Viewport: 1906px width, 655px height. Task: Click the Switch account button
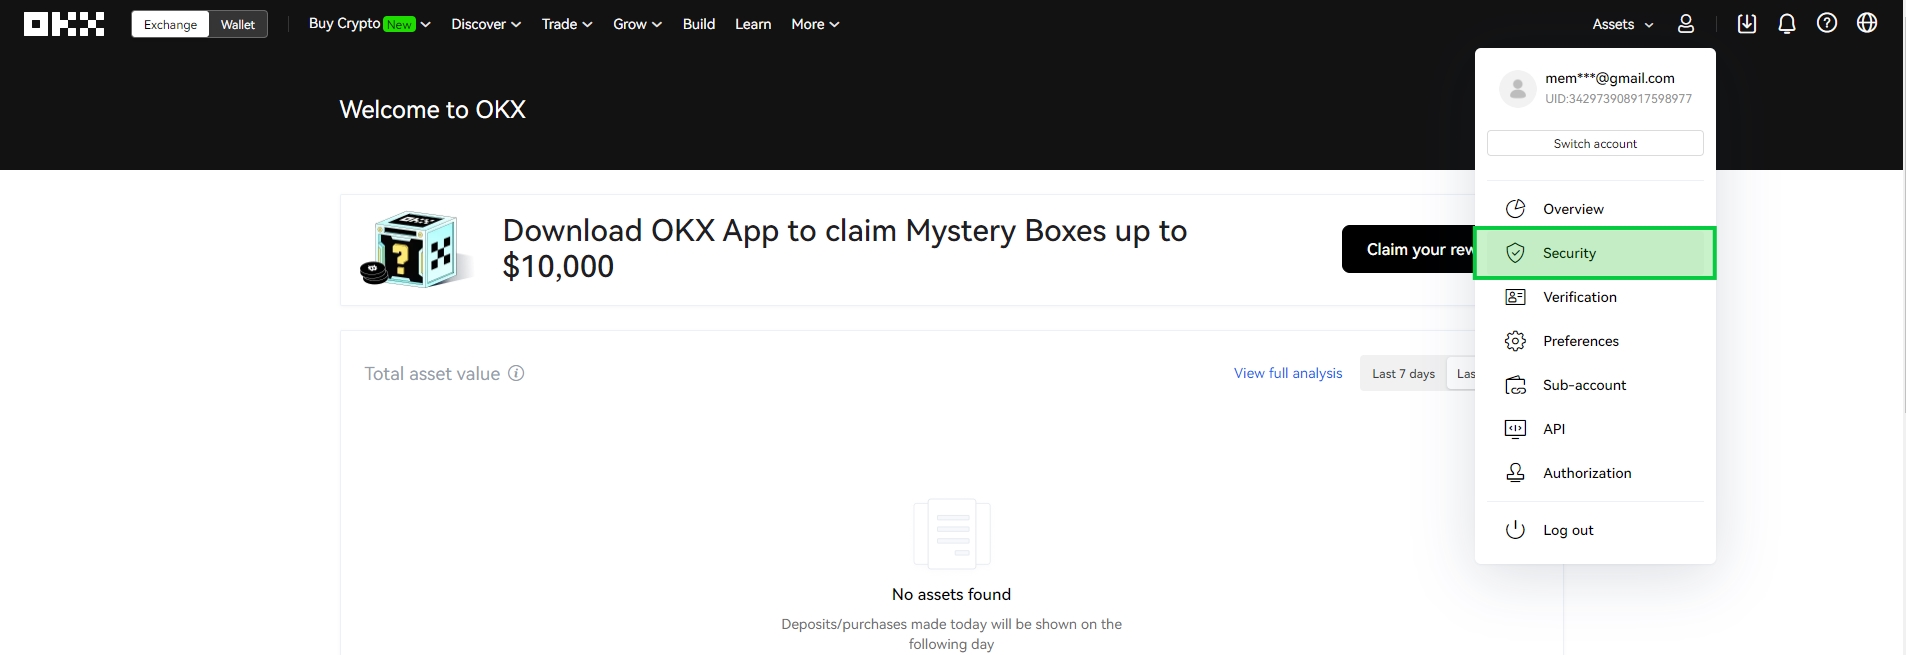click(x=1595, y=143)
